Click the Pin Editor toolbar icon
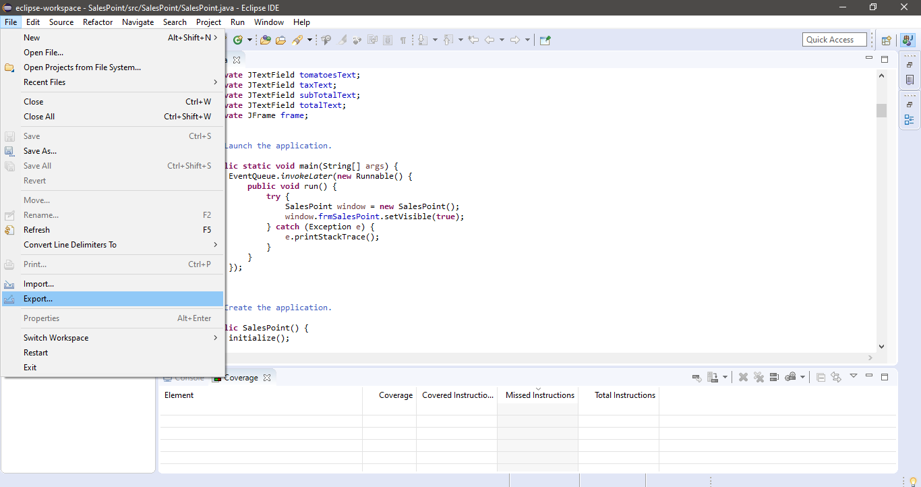This screenshot has height=487, width=921. [545, 40]
